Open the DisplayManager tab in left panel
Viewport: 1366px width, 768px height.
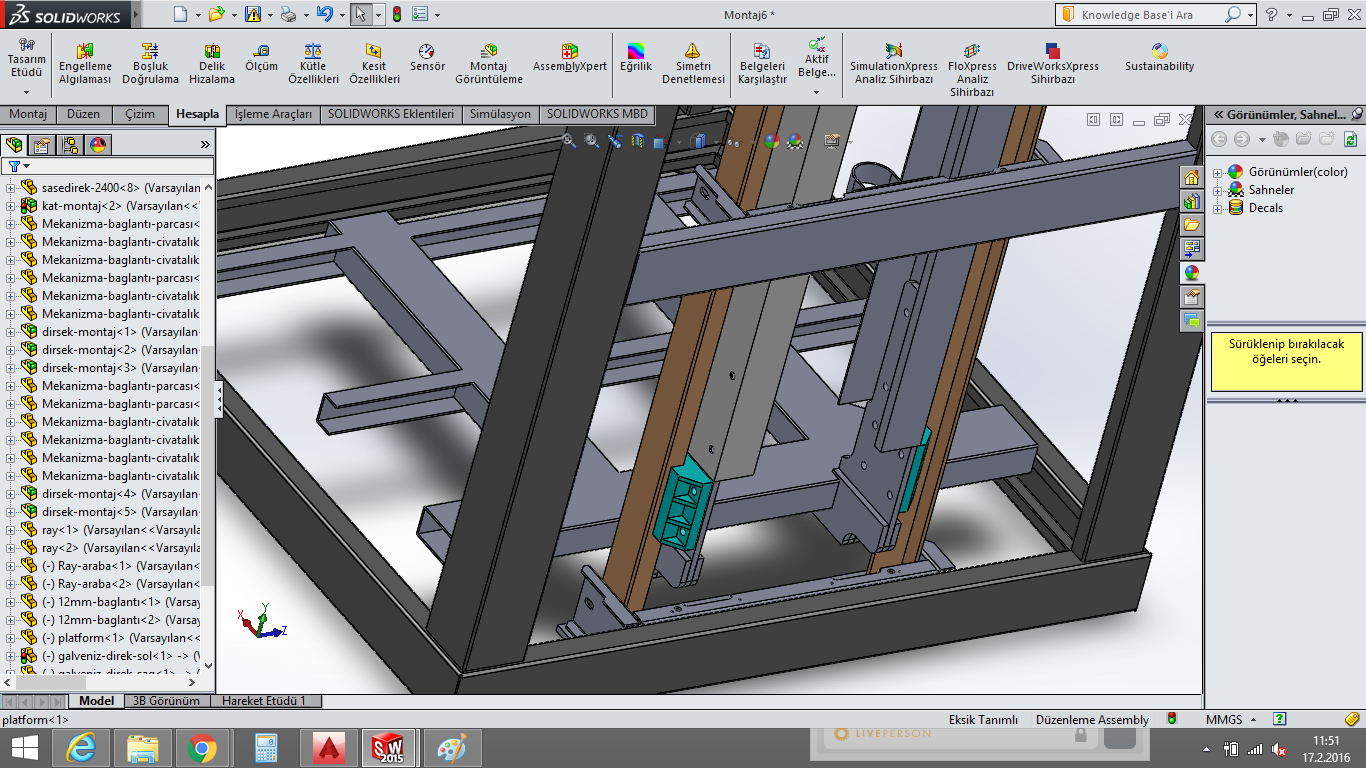pyautogui.click(x=98, y=145)
